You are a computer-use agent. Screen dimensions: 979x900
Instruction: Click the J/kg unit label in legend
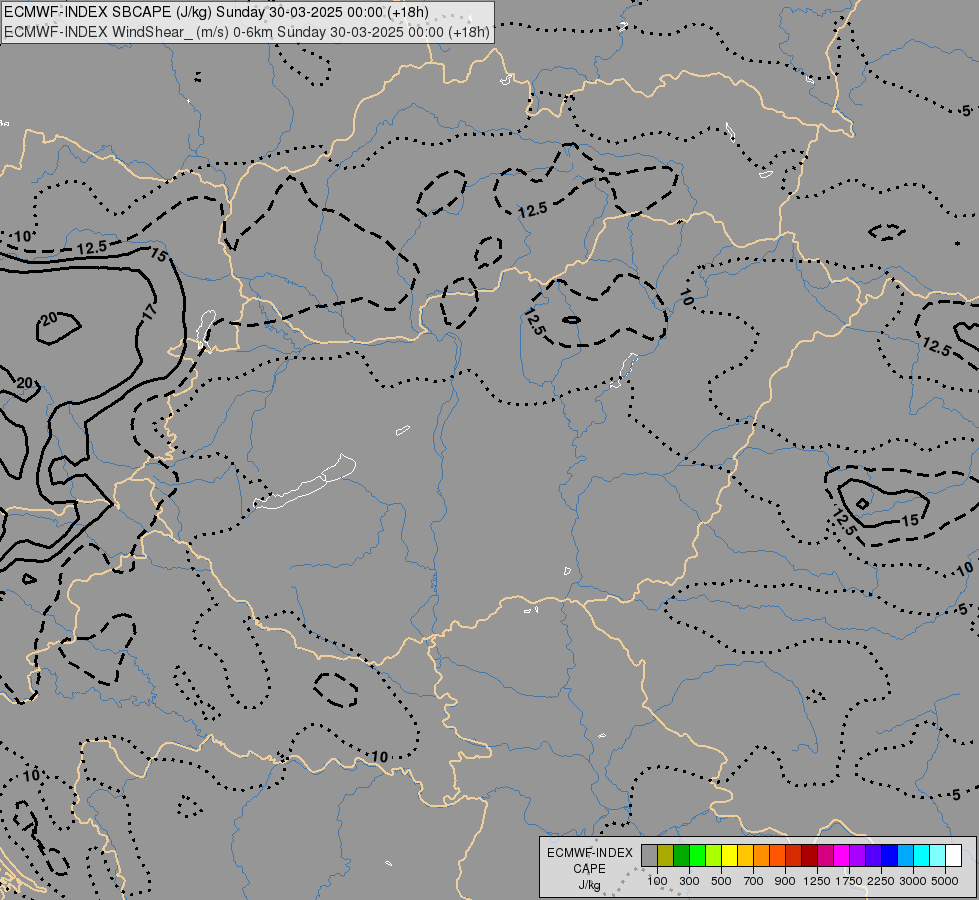point(589,885)
